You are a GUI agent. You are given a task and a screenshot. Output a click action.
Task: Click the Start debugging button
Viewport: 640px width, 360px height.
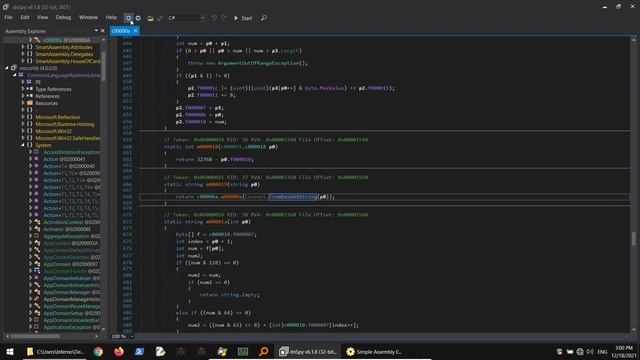click(242, 18)
